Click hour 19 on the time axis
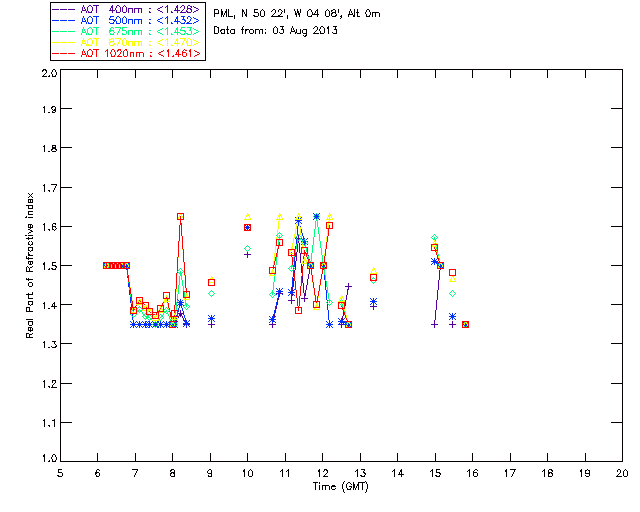The height and width of the screenshot is (512, 640). point(585,473)
